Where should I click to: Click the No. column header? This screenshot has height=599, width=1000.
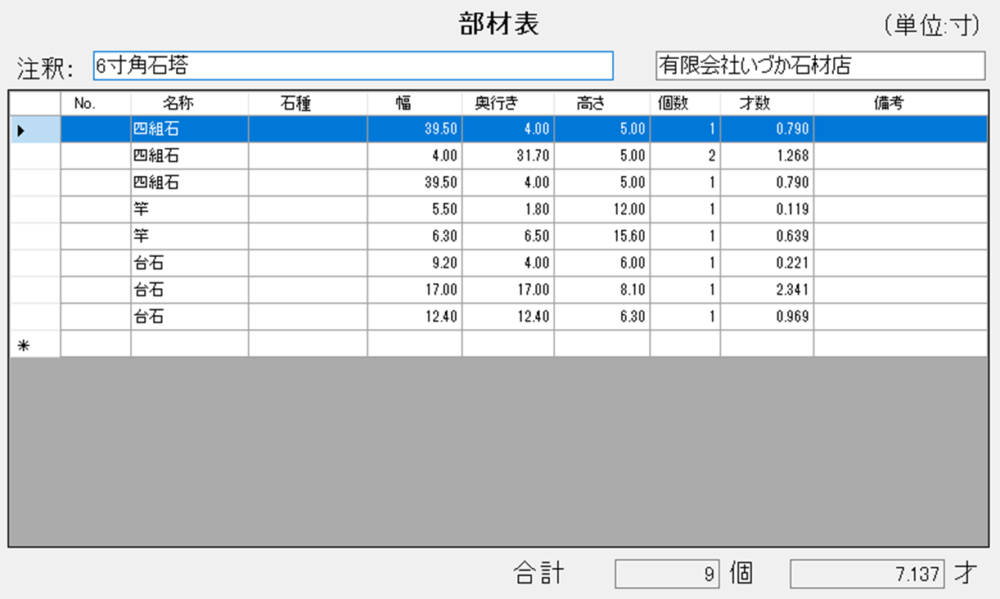(x=95, y=102)
